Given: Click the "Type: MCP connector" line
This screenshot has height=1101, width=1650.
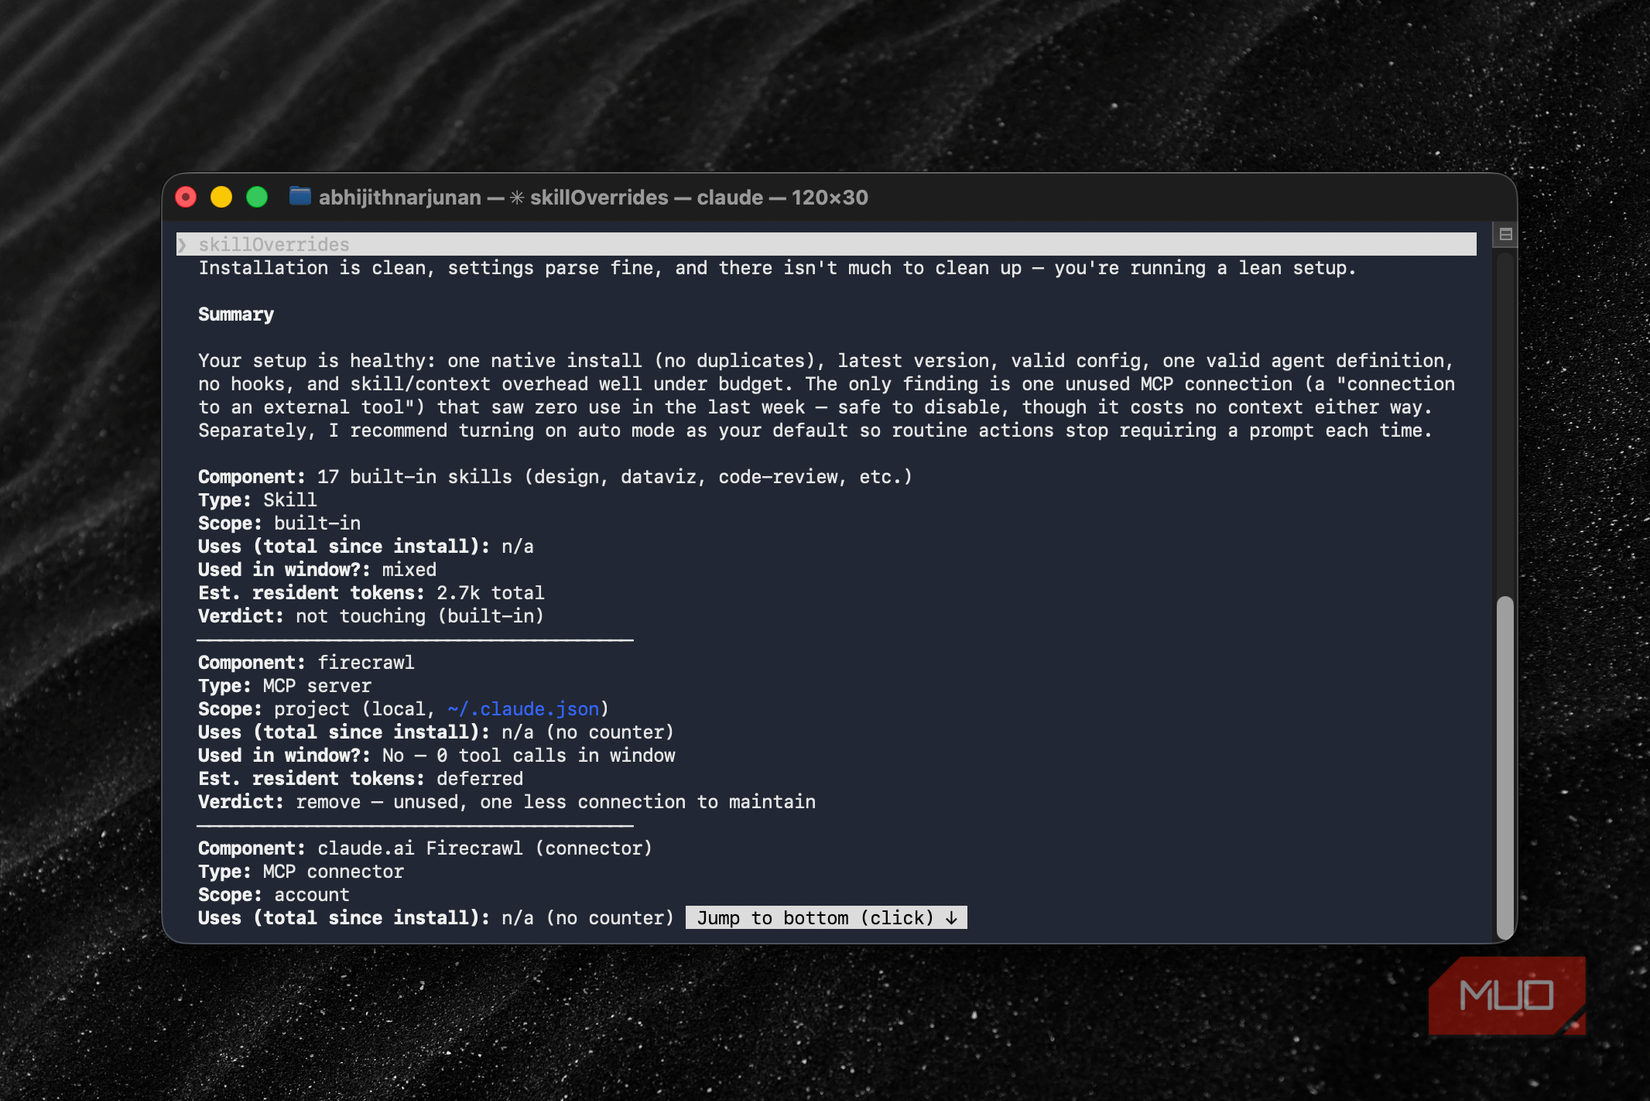Looking at the screenshot, I should 301,872.
